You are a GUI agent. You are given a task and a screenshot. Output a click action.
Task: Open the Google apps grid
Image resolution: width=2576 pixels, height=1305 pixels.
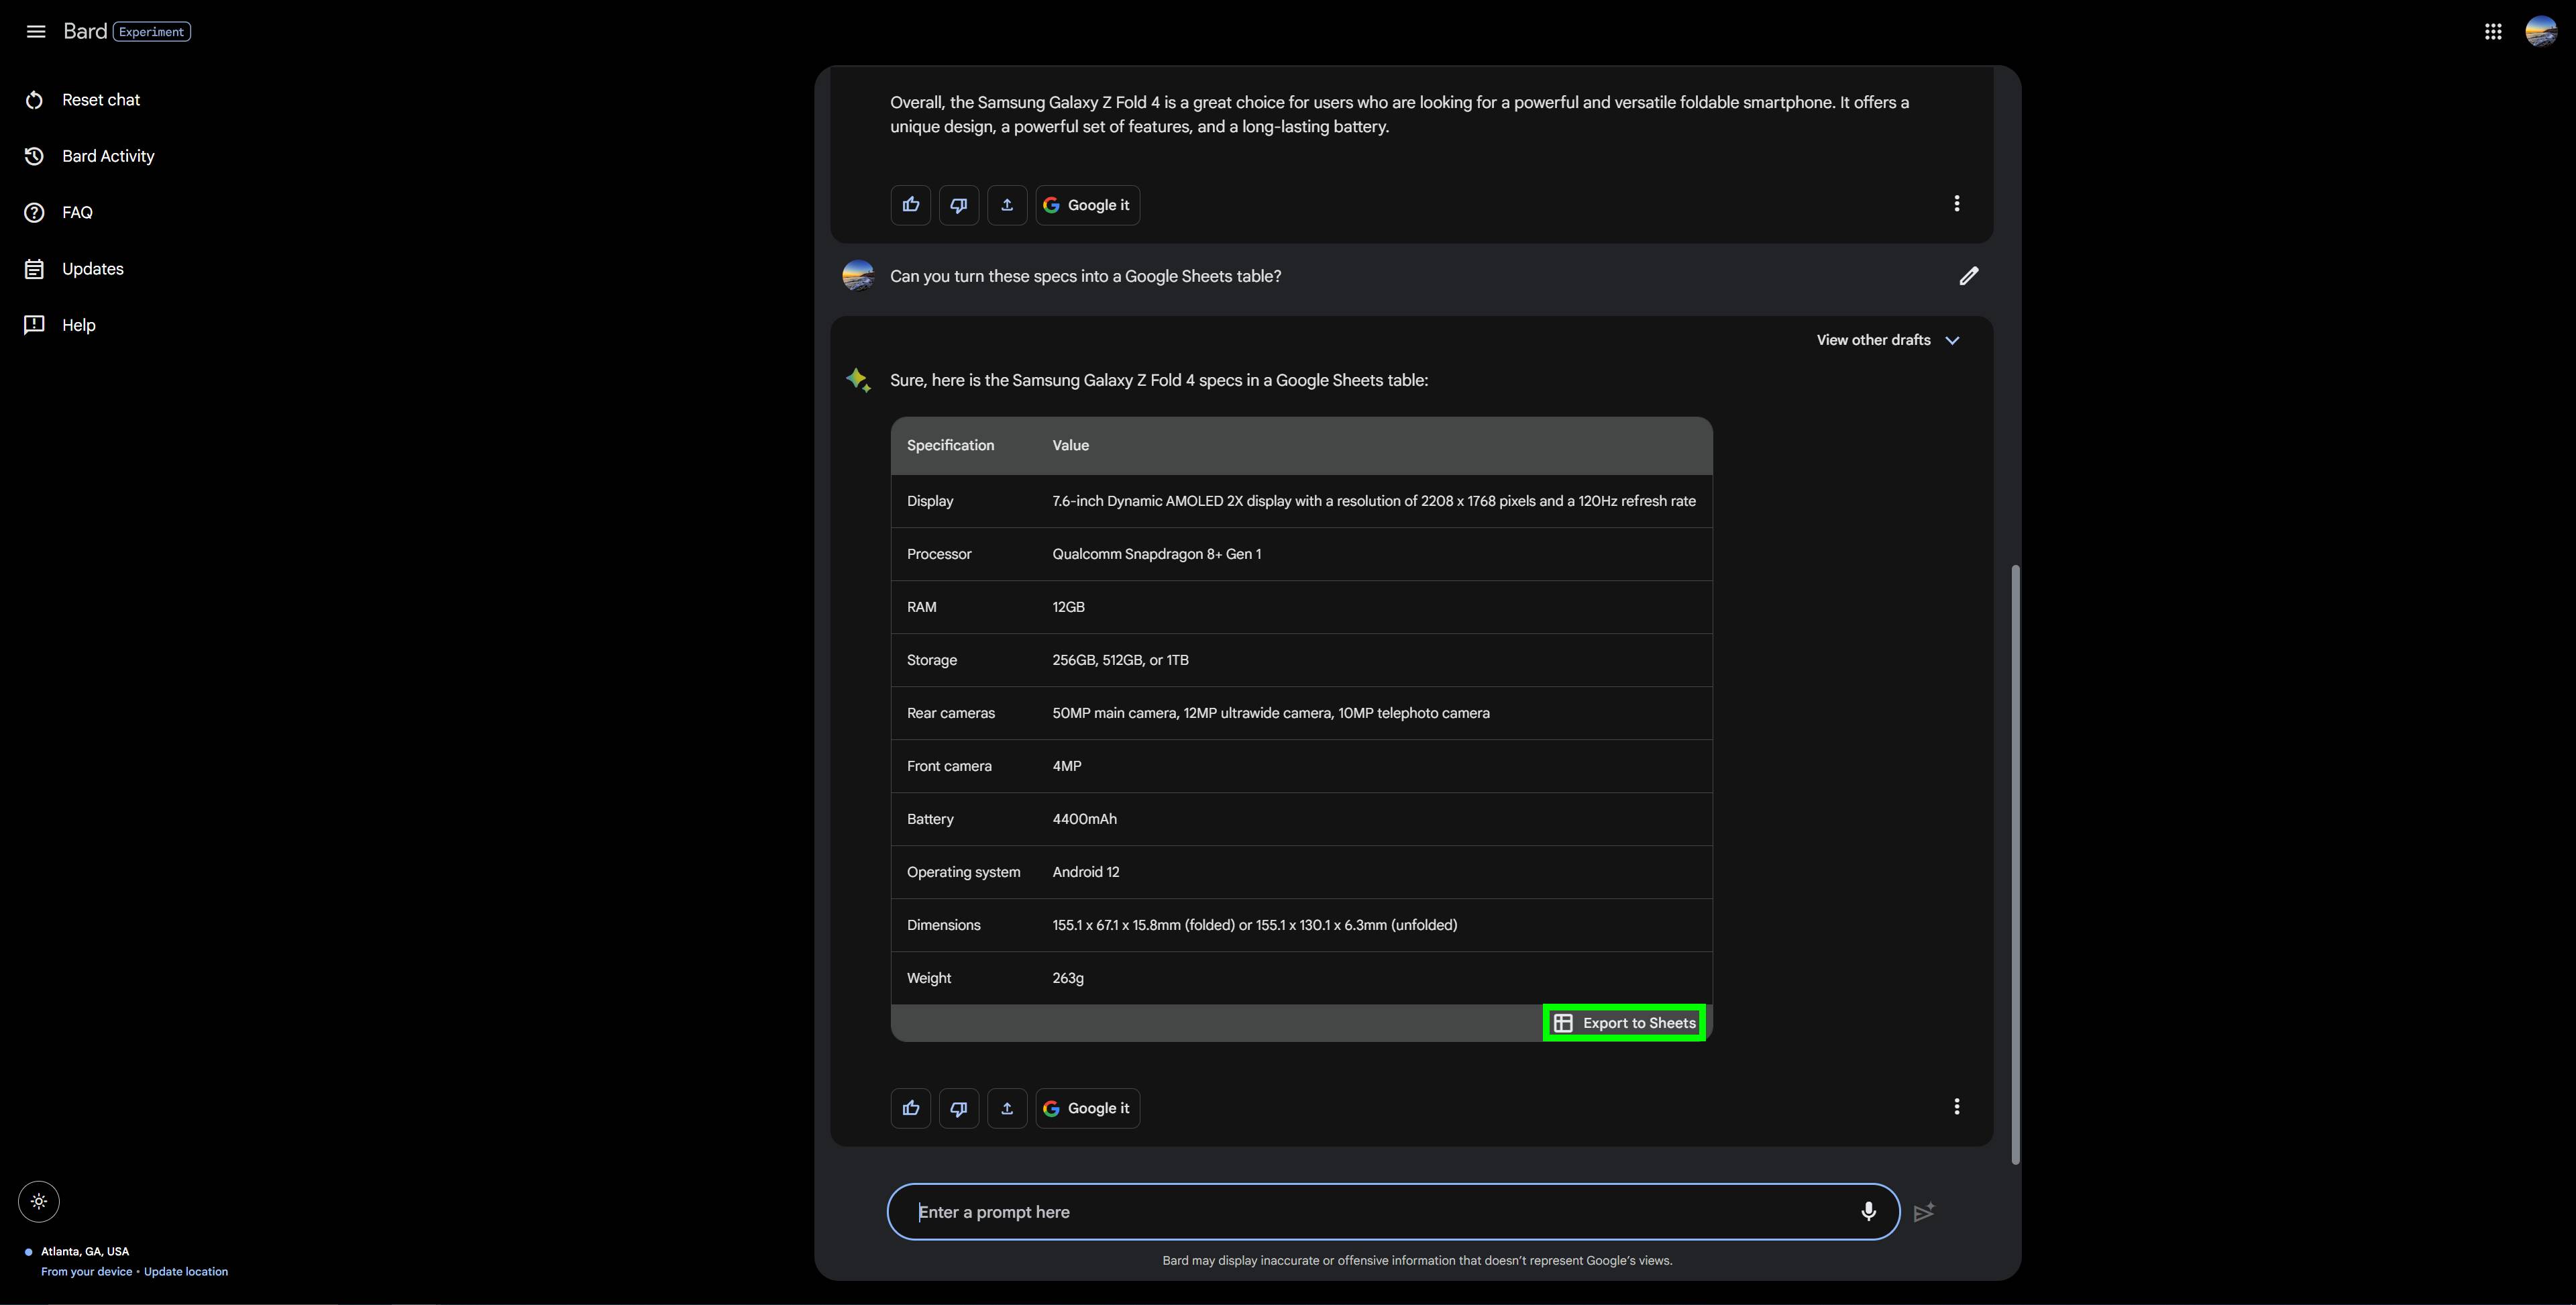(2493, 31)
